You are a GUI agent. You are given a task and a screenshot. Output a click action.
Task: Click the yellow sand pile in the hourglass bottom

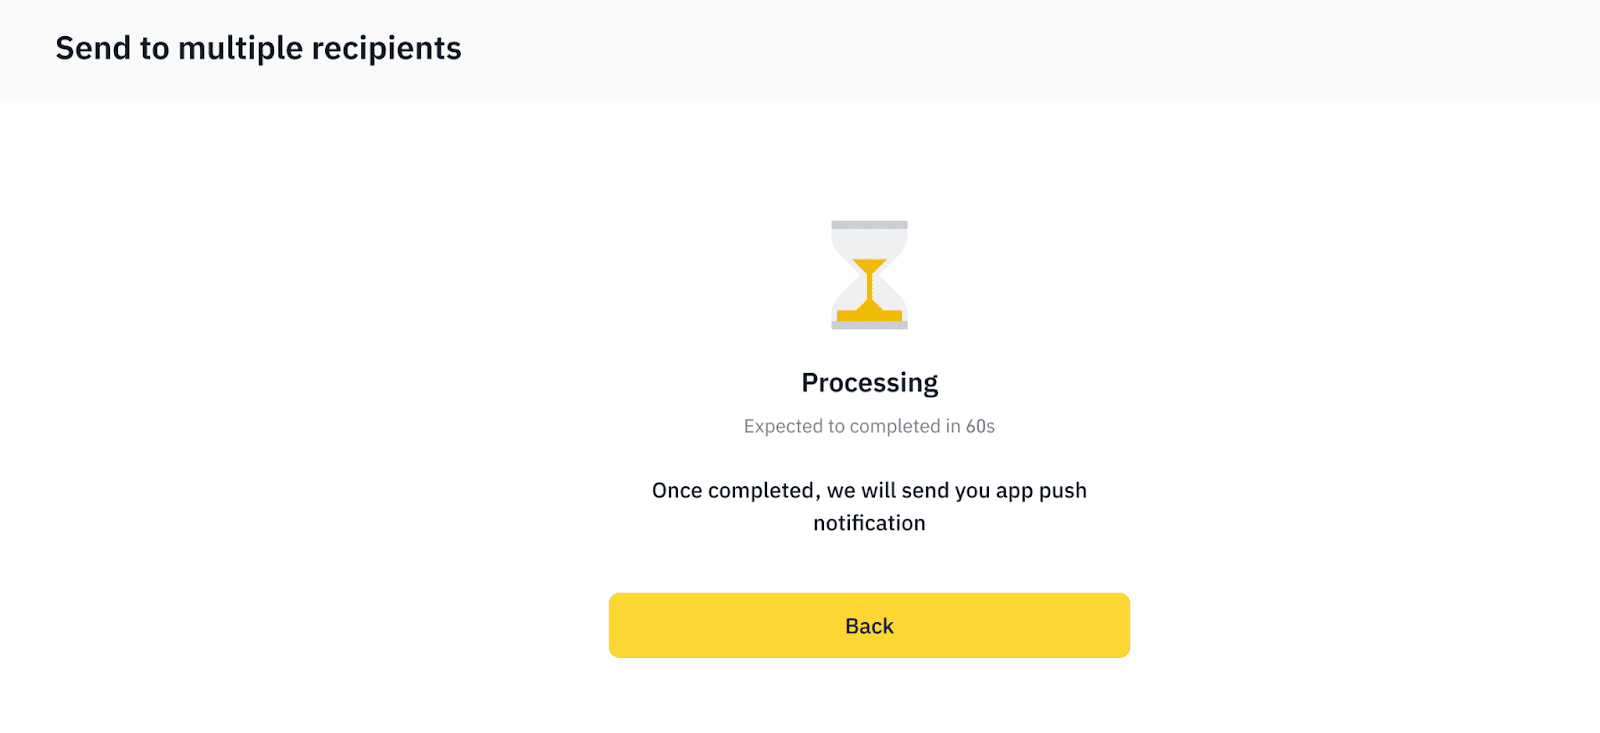869,314
